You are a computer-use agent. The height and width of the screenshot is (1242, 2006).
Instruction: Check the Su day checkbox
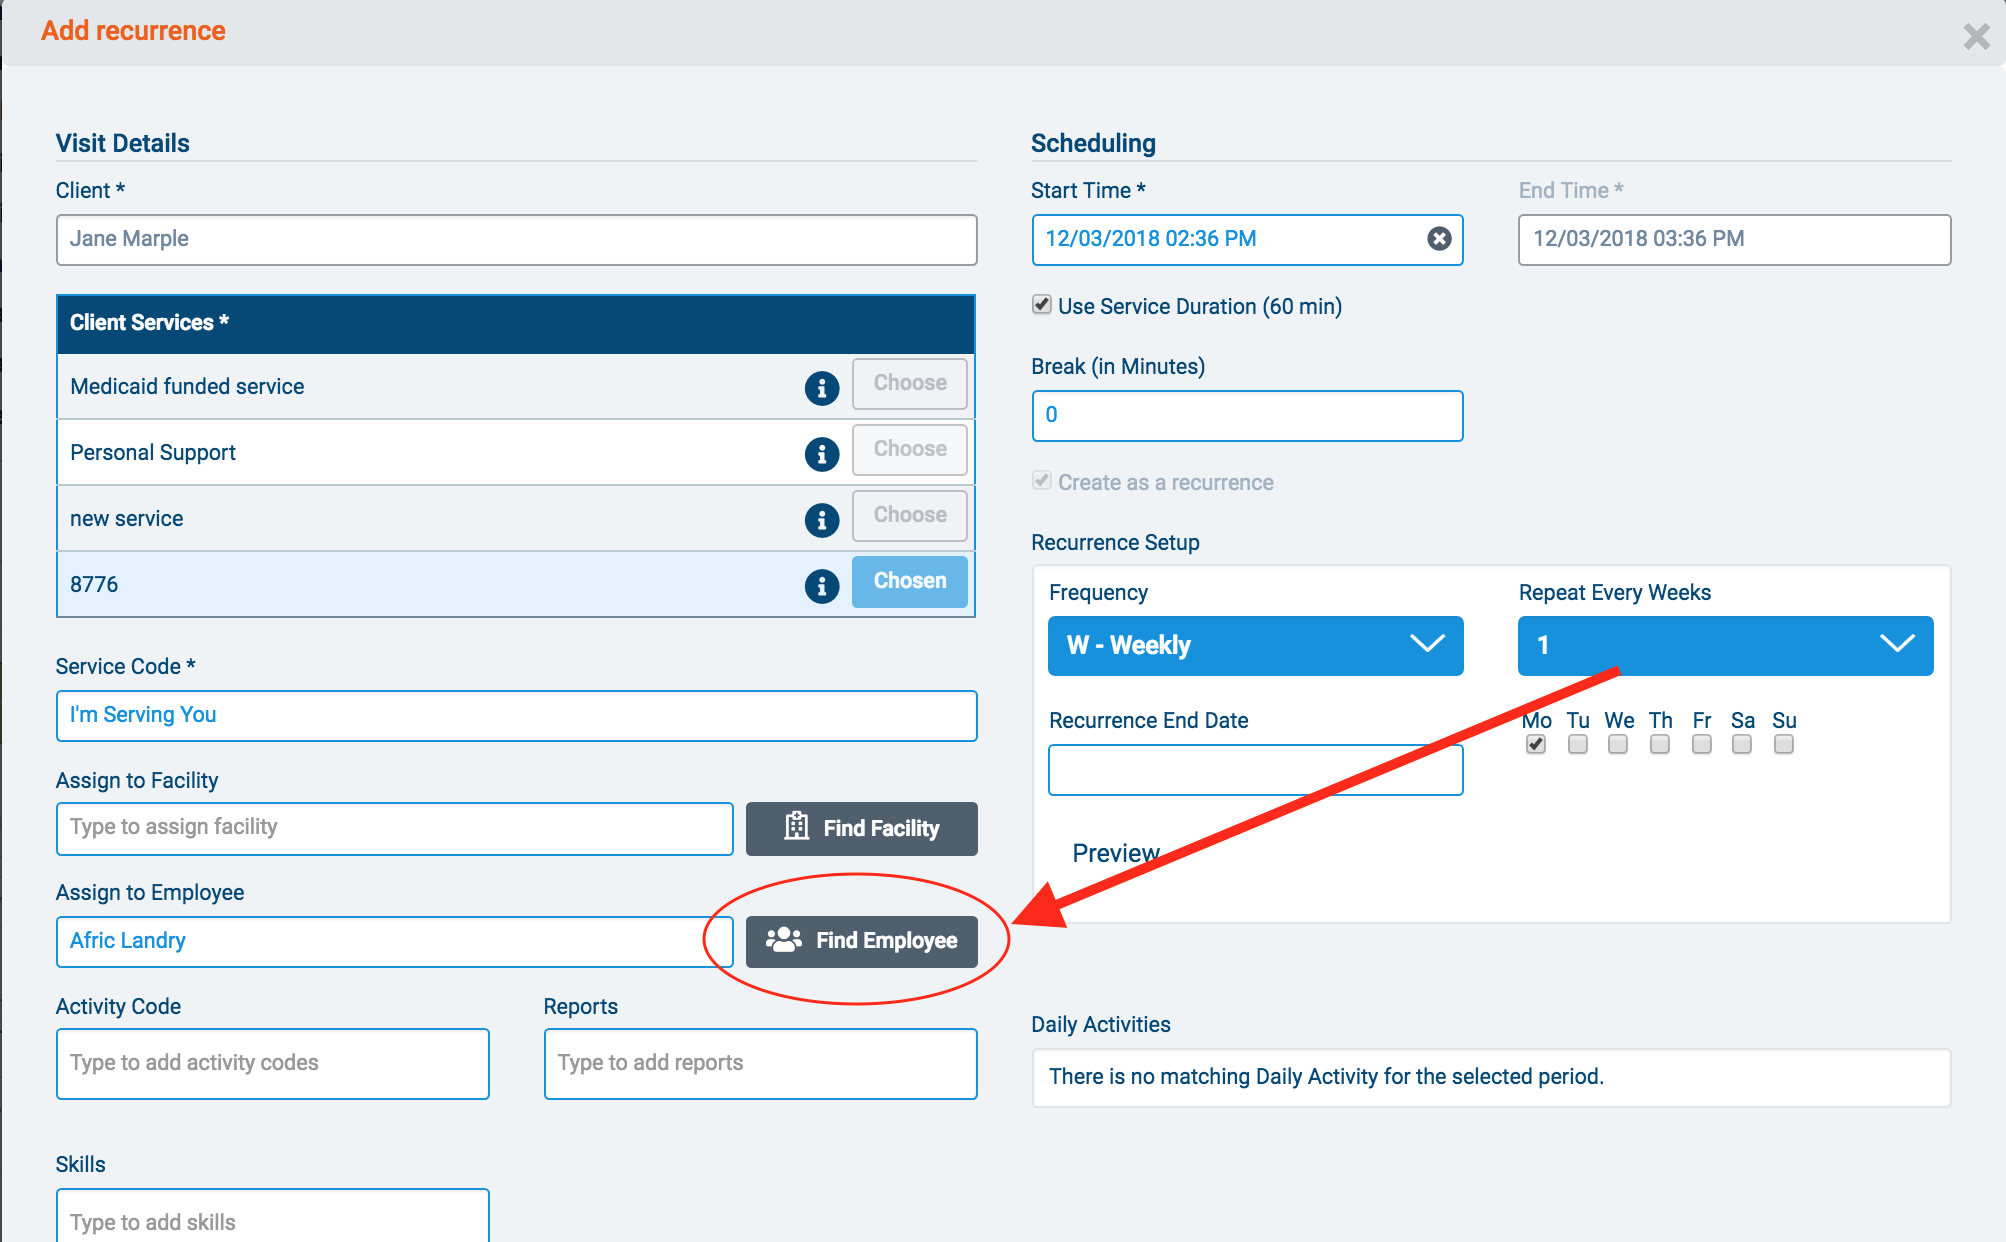[1784, 744]
